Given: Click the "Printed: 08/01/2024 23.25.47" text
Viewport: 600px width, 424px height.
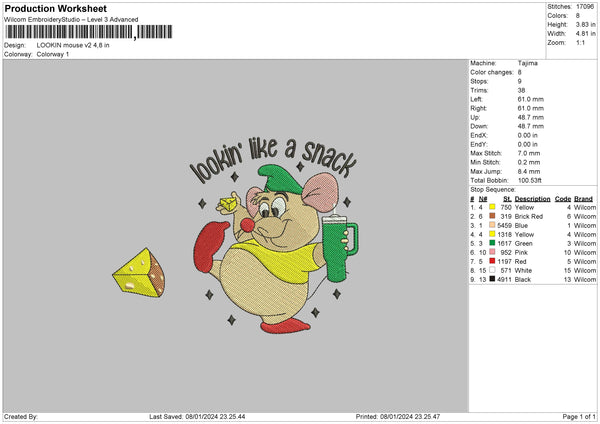Looking at the screenshot, I should coord(398,417).
